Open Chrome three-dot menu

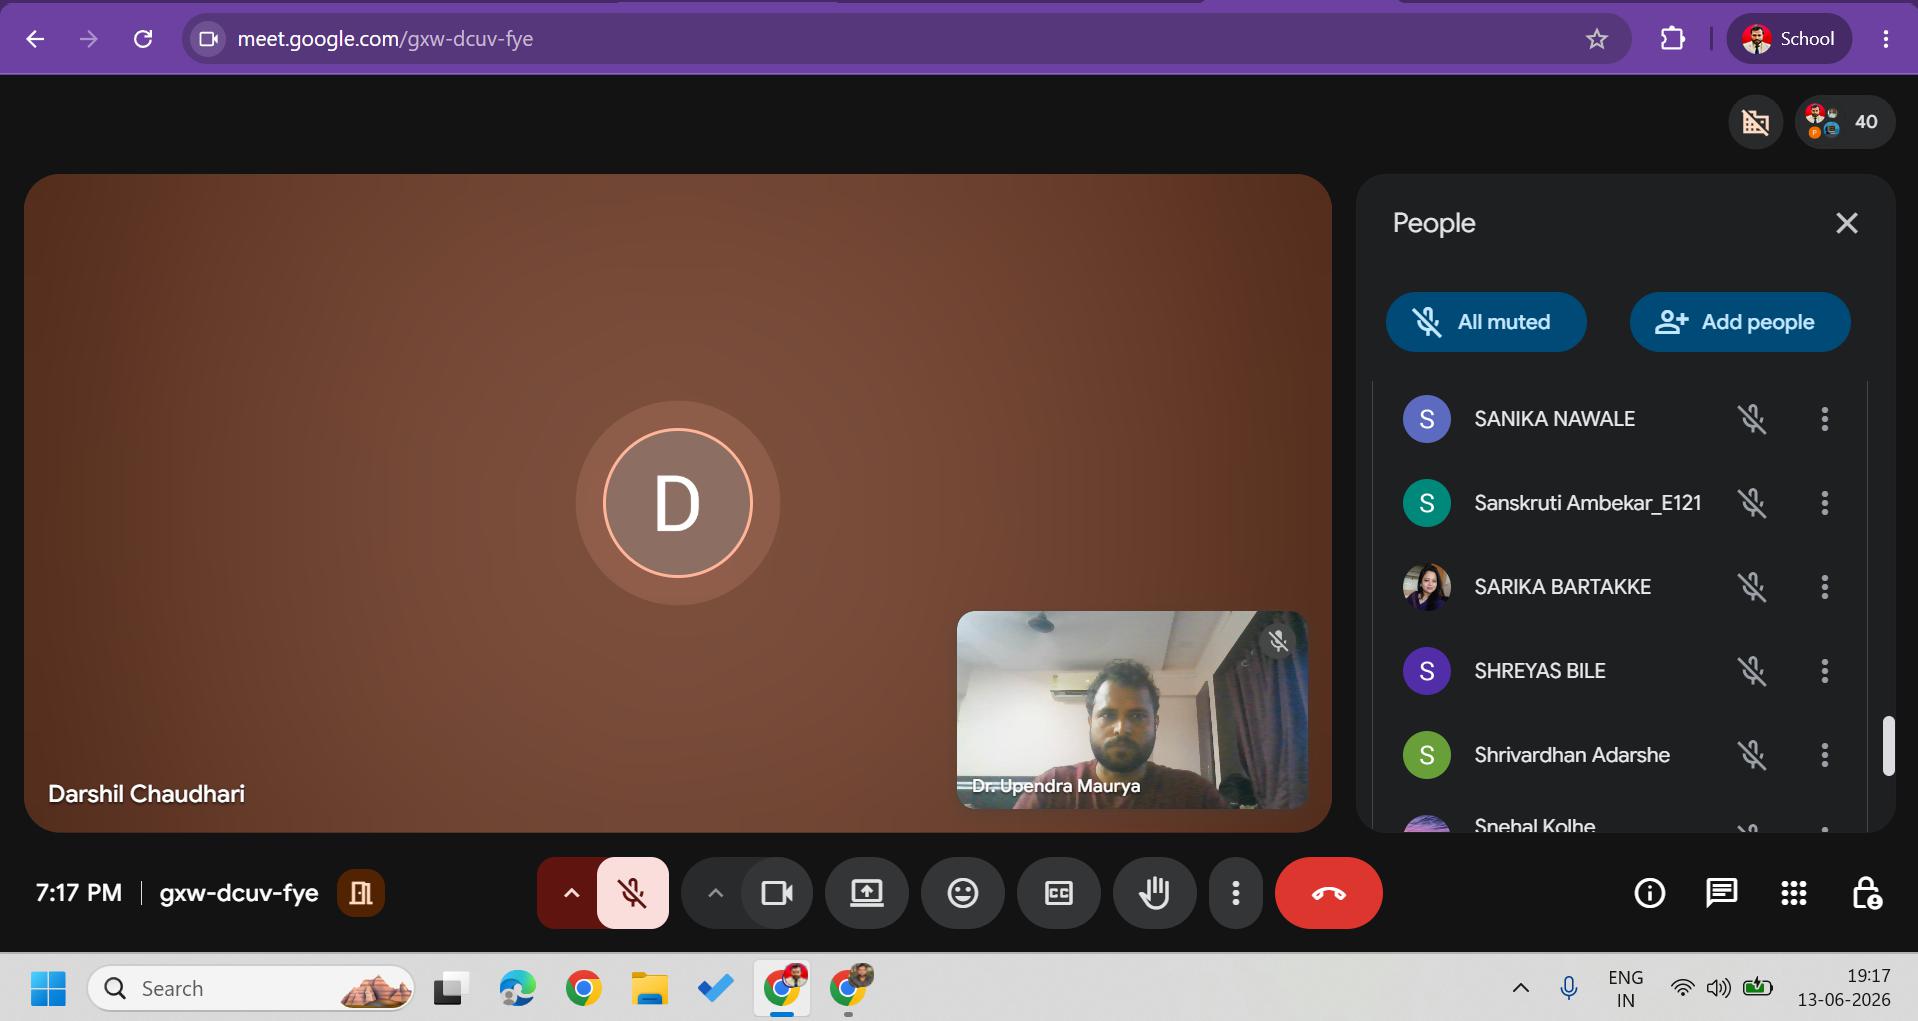(1885, 39)
